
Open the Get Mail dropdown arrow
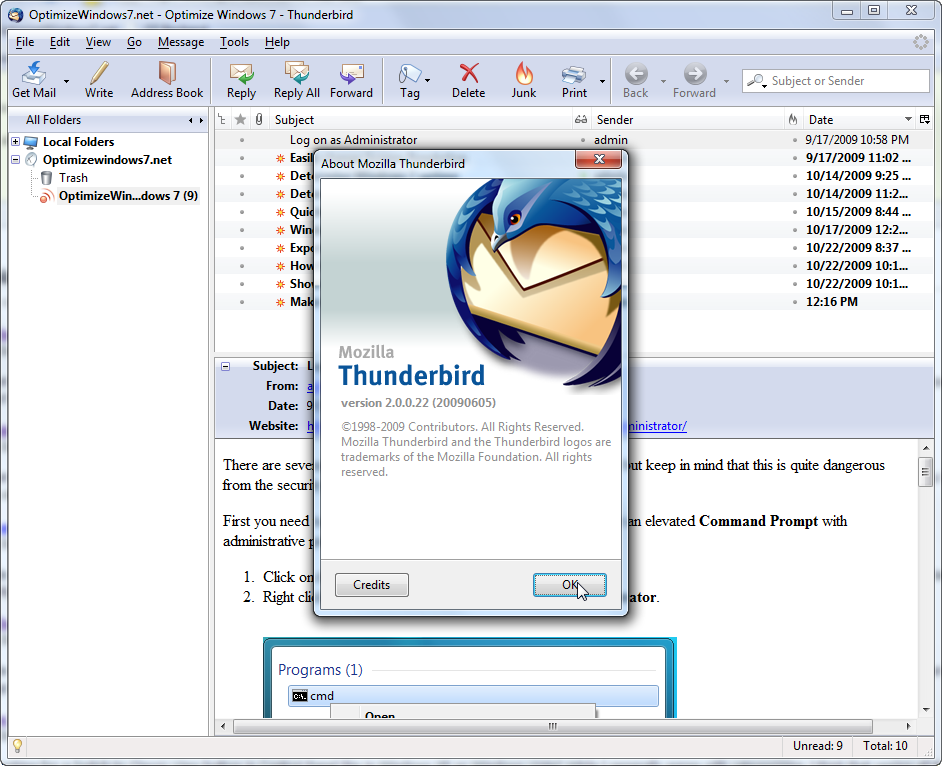pyautogui.click(x=66, y=81)
